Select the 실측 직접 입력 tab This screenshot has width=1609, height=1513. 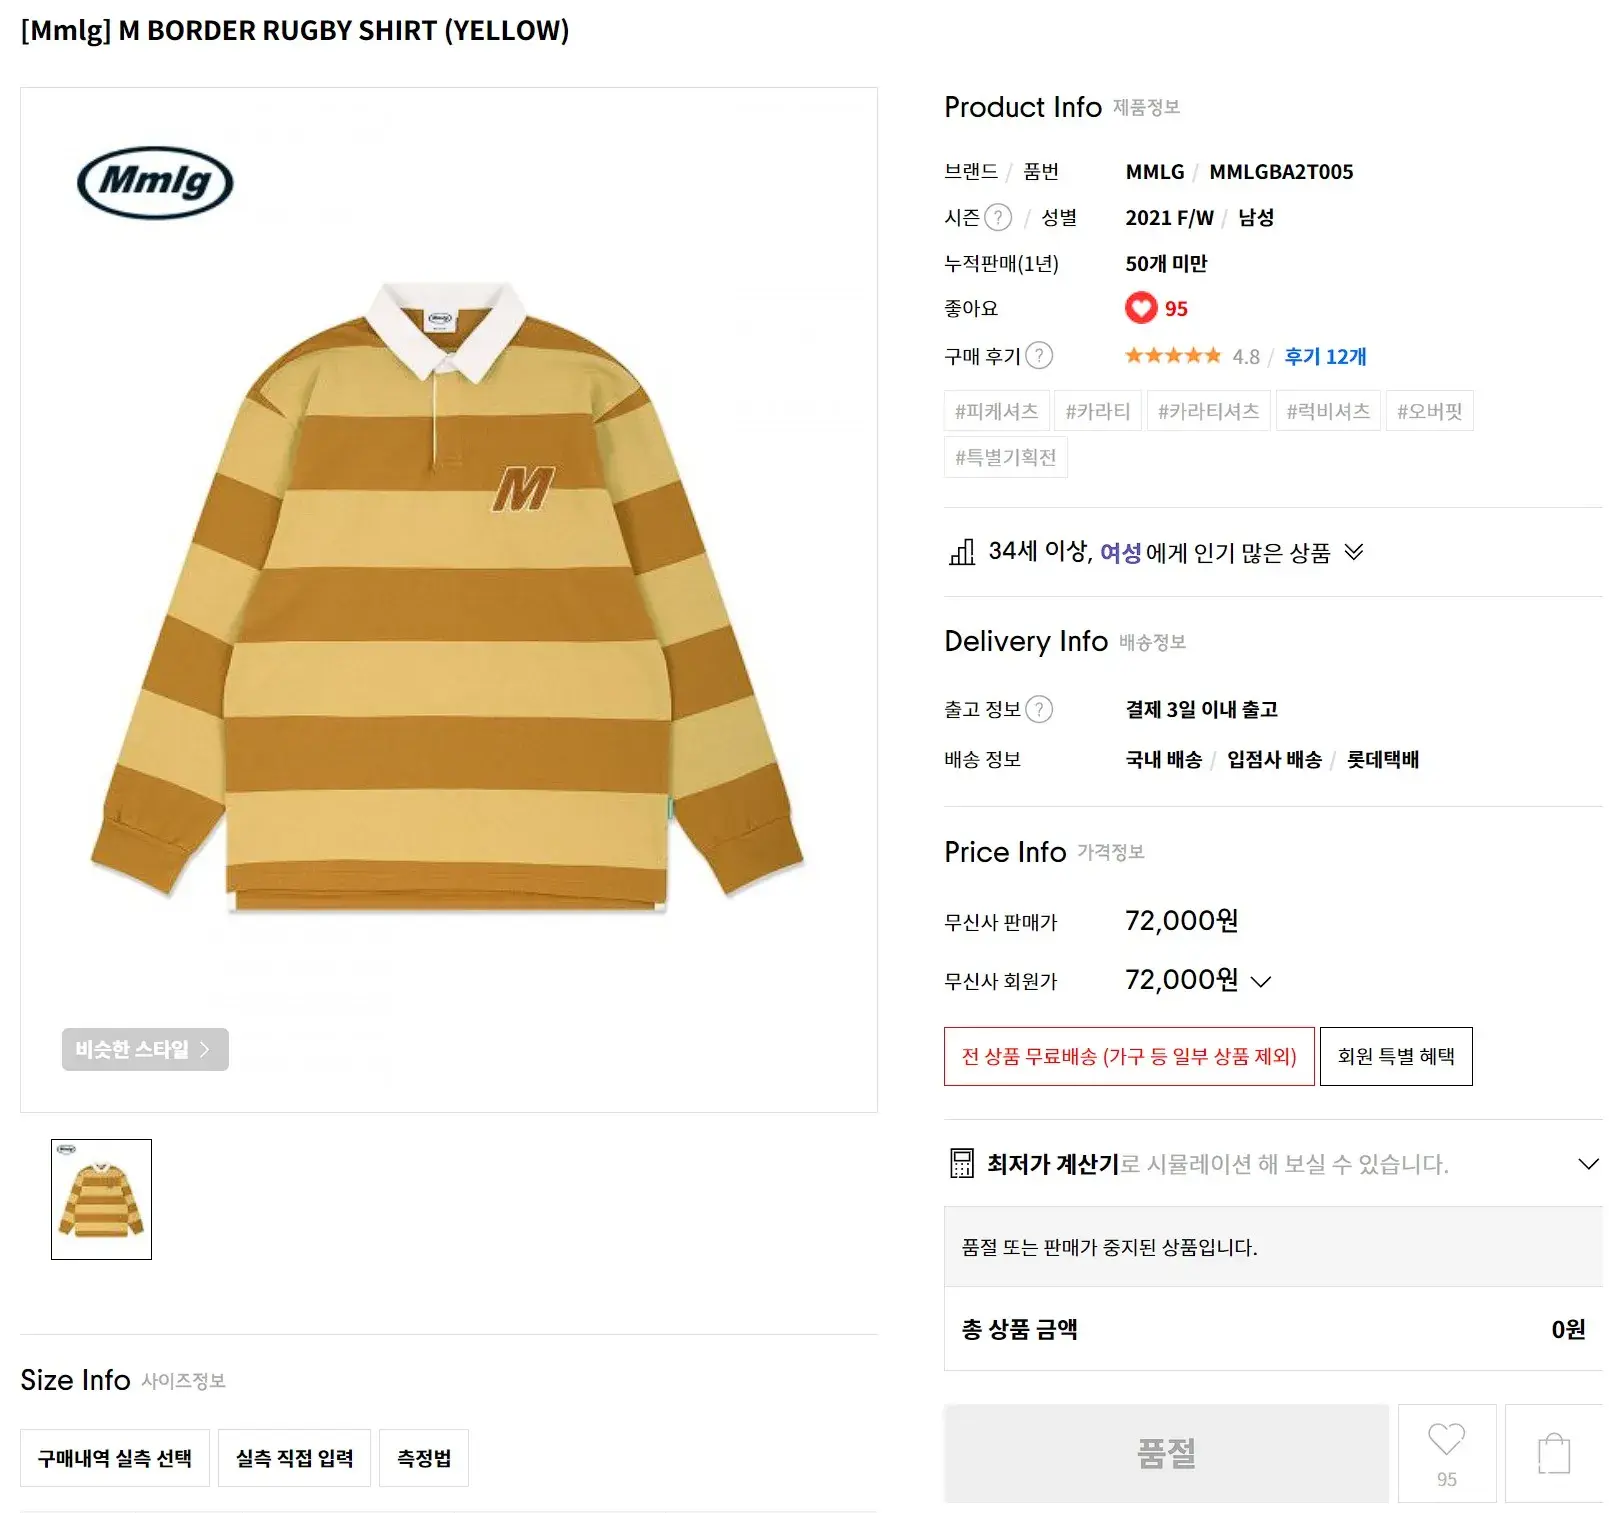(x=294, y=1458)
